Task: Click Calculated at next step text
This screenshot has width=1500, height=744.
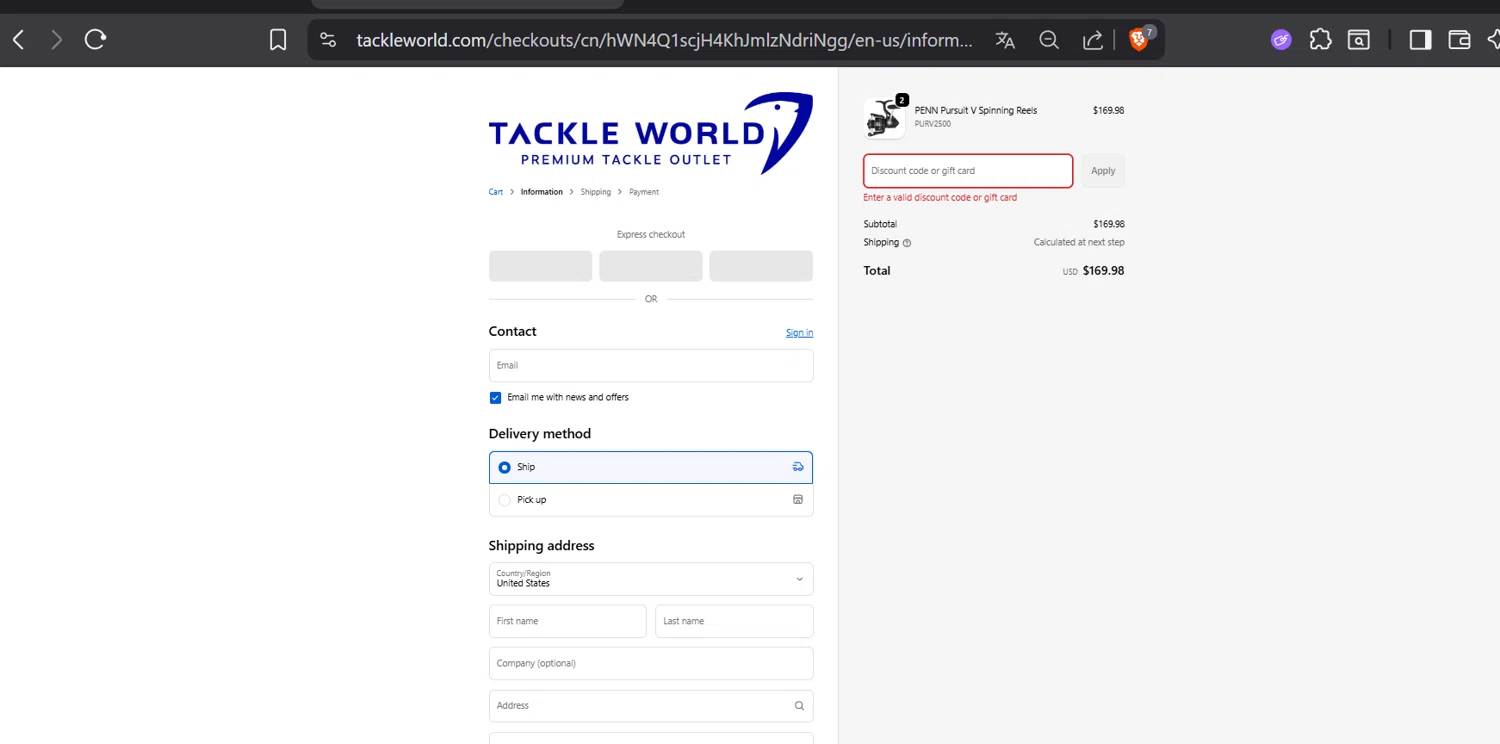Action: click(x=1079, y=243)
